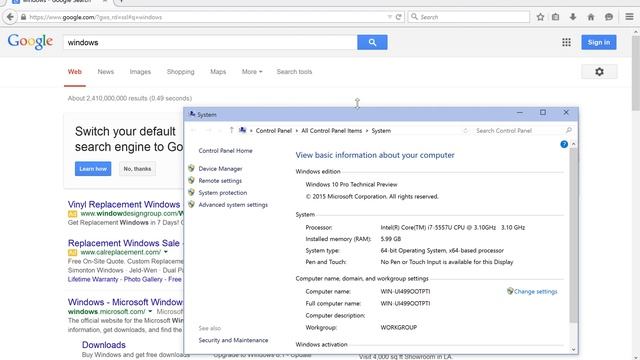
Task: Click the Windows 10 Pro Technical Preview text
Action: point(351,184)
